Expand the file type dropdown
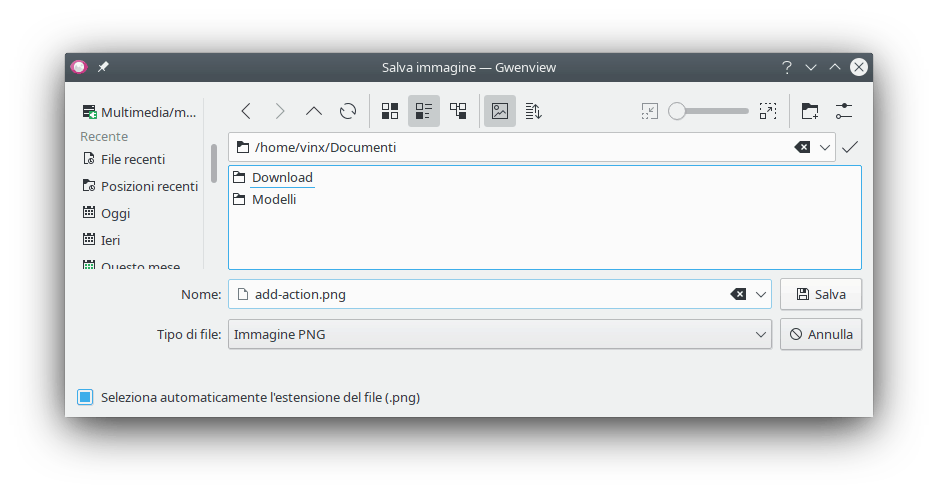 click(760, 335)
